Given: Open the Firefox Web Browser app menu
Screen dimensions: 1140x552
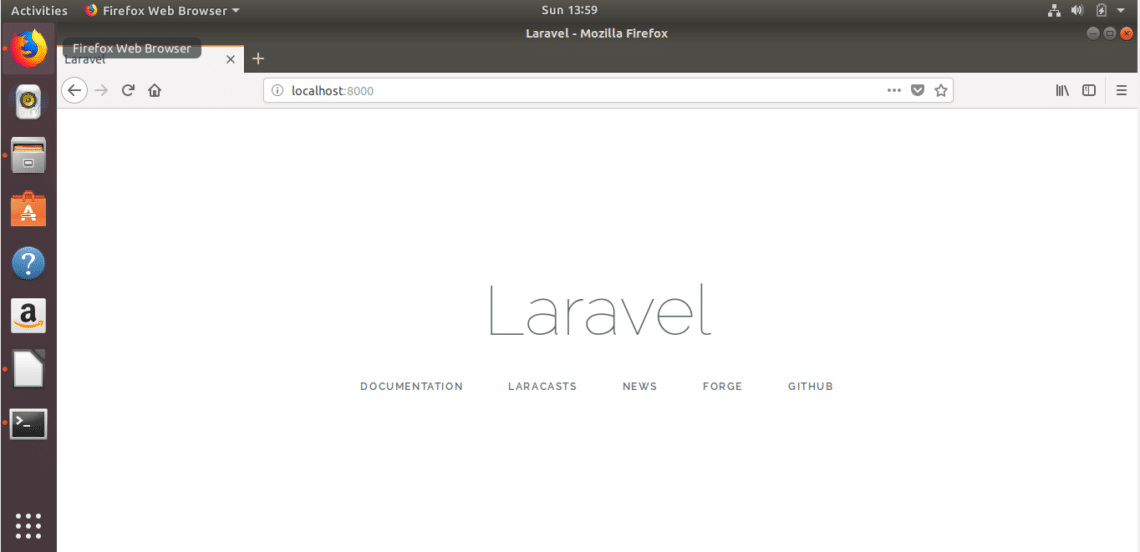Looking at the screenshot, I should (x=162, y=10).
